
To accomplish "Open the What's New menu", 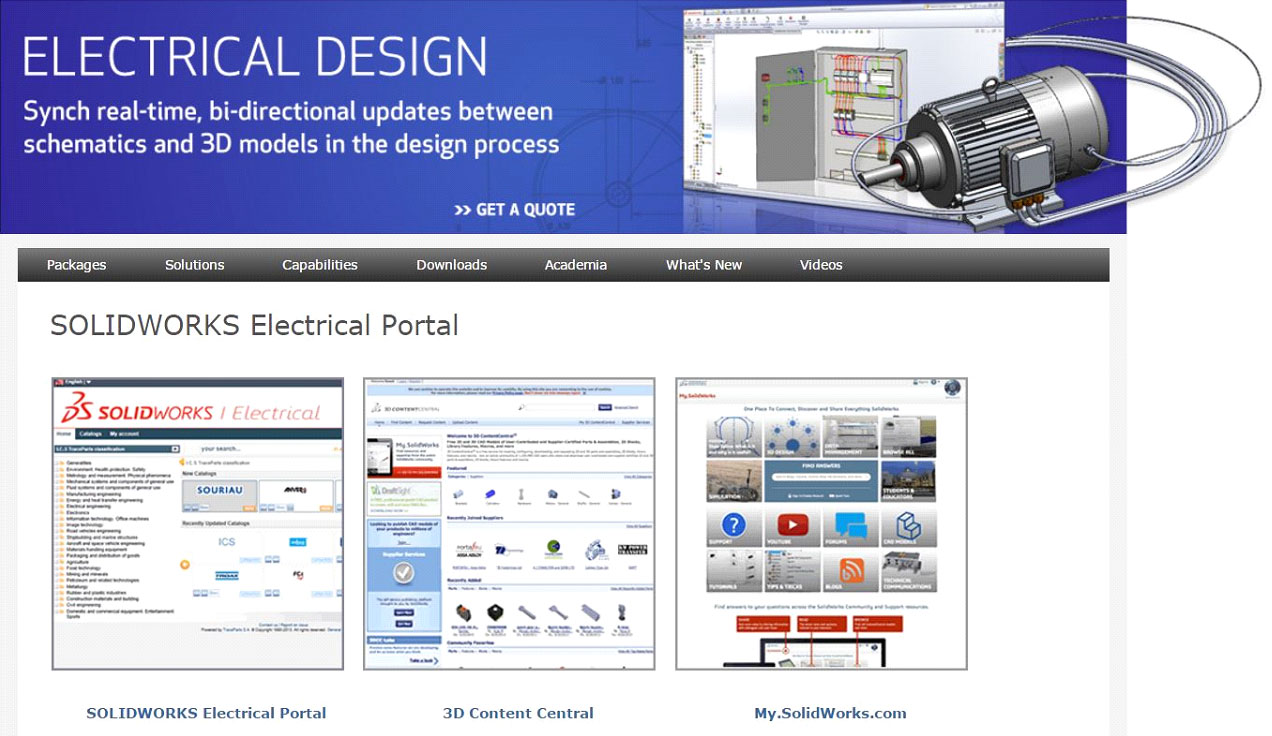I will 704,265.
